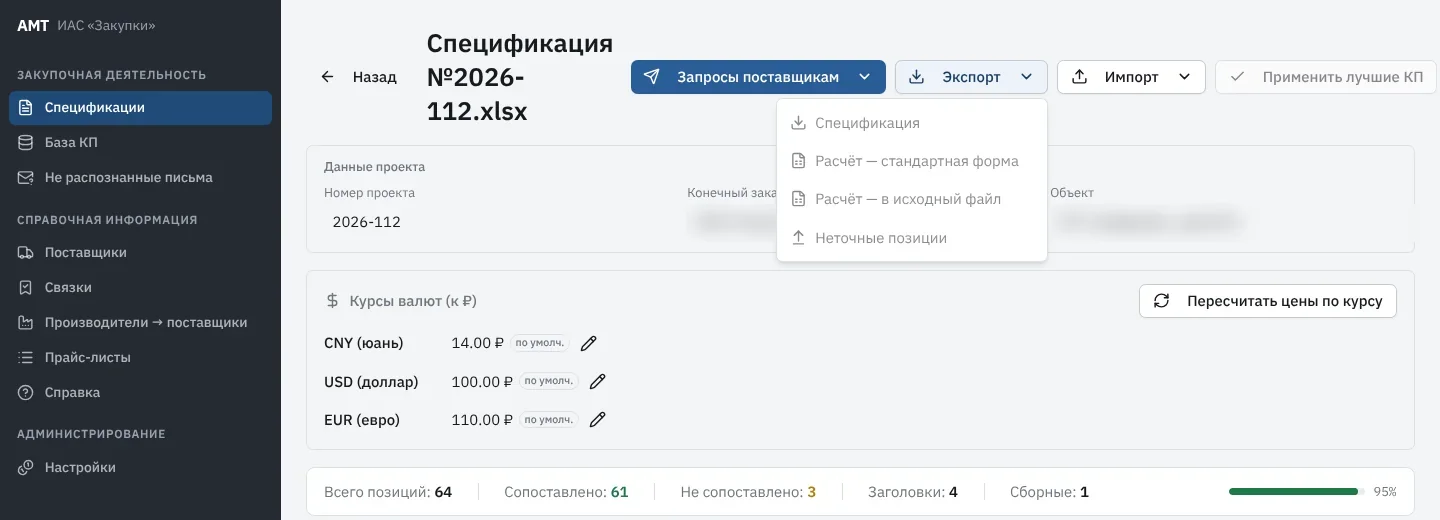The width and height of the screenshot is (1440, 520).
Task: Choose Спецификация in export menu
Action: (x=912, y=123)
